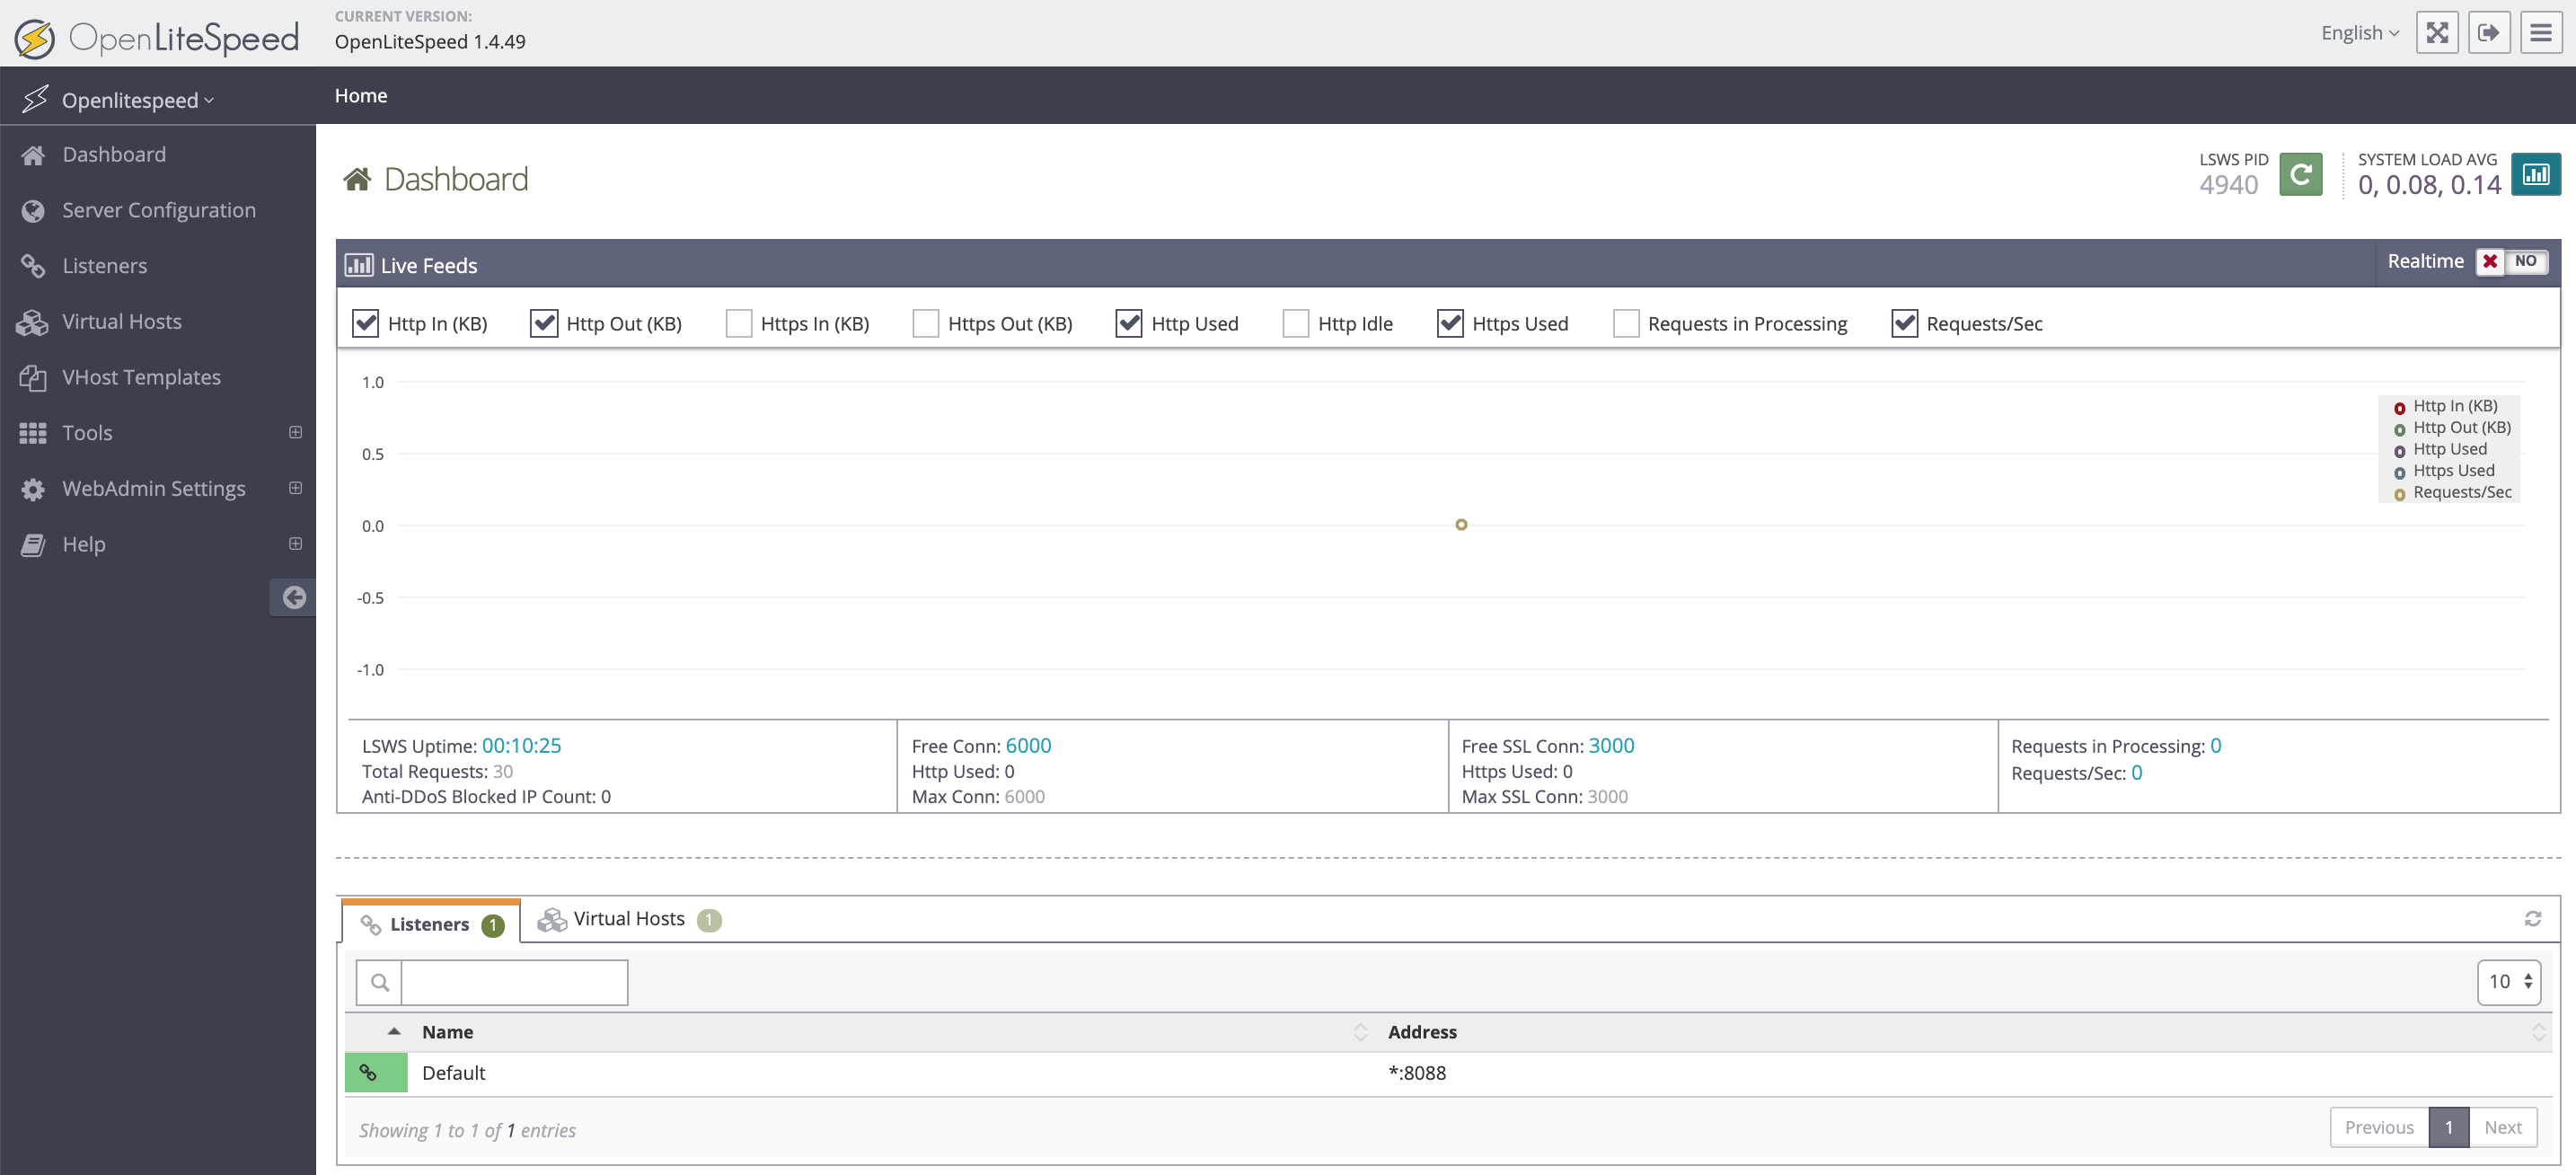The width and height of the screenshot is (2576, 1175).
Task: Toggle the Realtime NO switch
Action: 2511,261
